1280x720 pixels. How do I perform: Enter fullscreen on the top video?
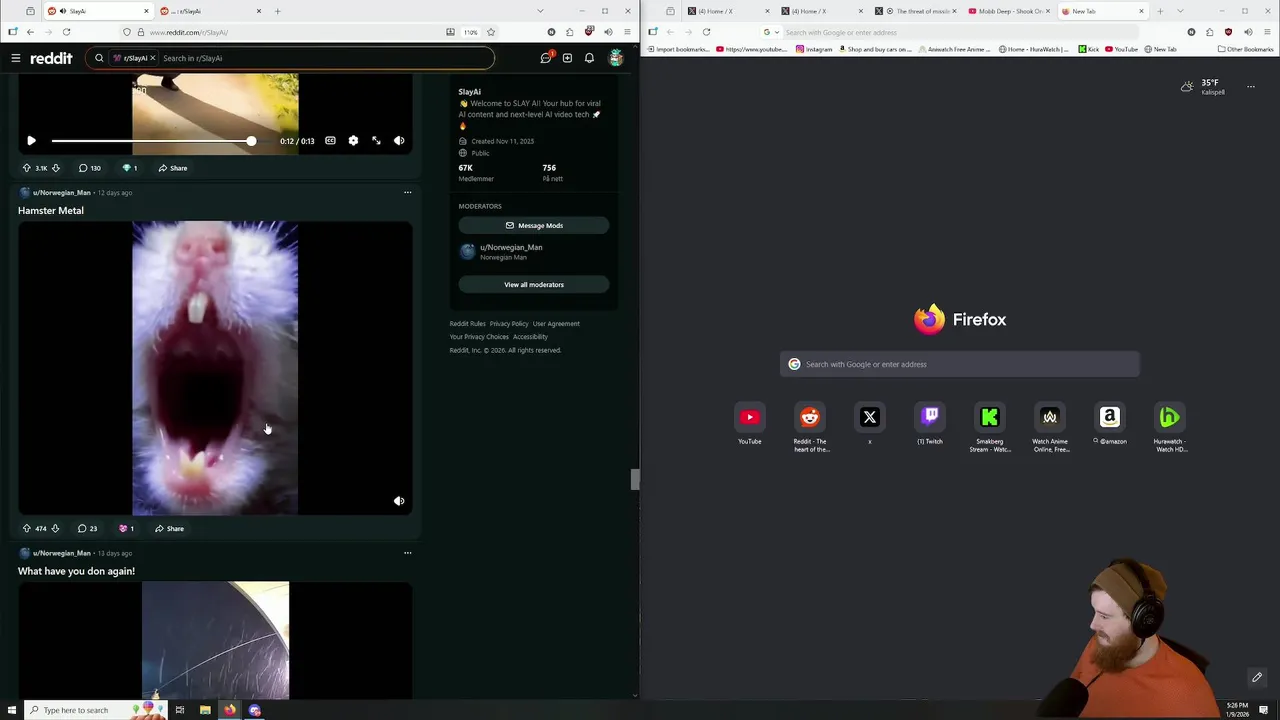[x=376, y=141]
